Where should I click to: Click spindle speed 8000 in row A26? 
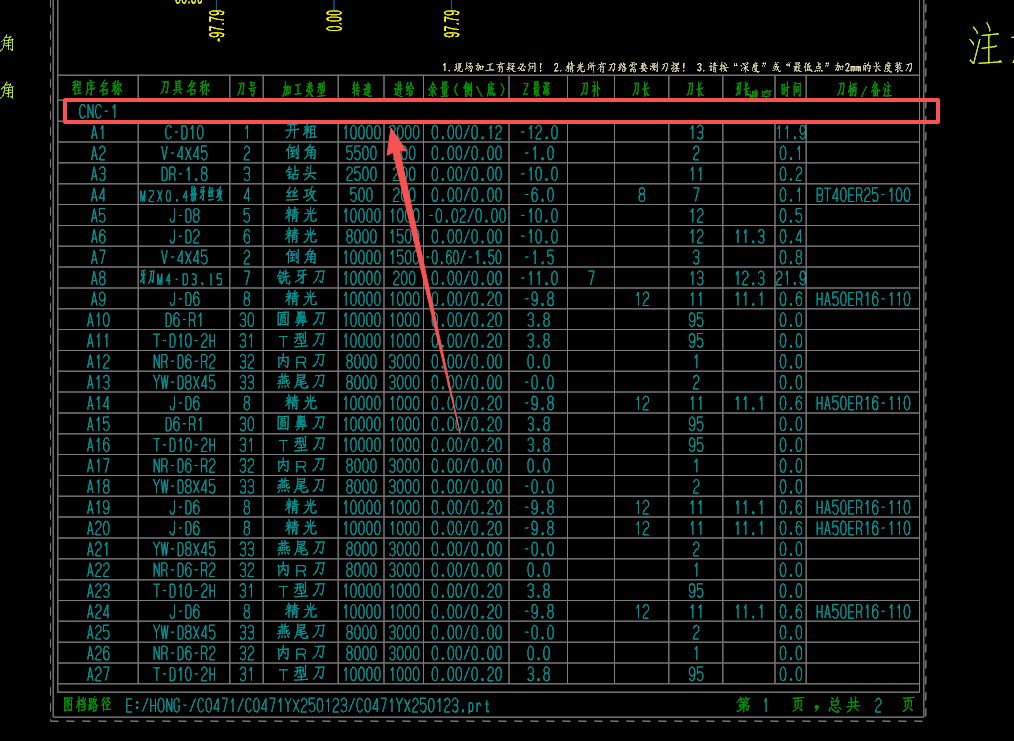tap(361, 653)
